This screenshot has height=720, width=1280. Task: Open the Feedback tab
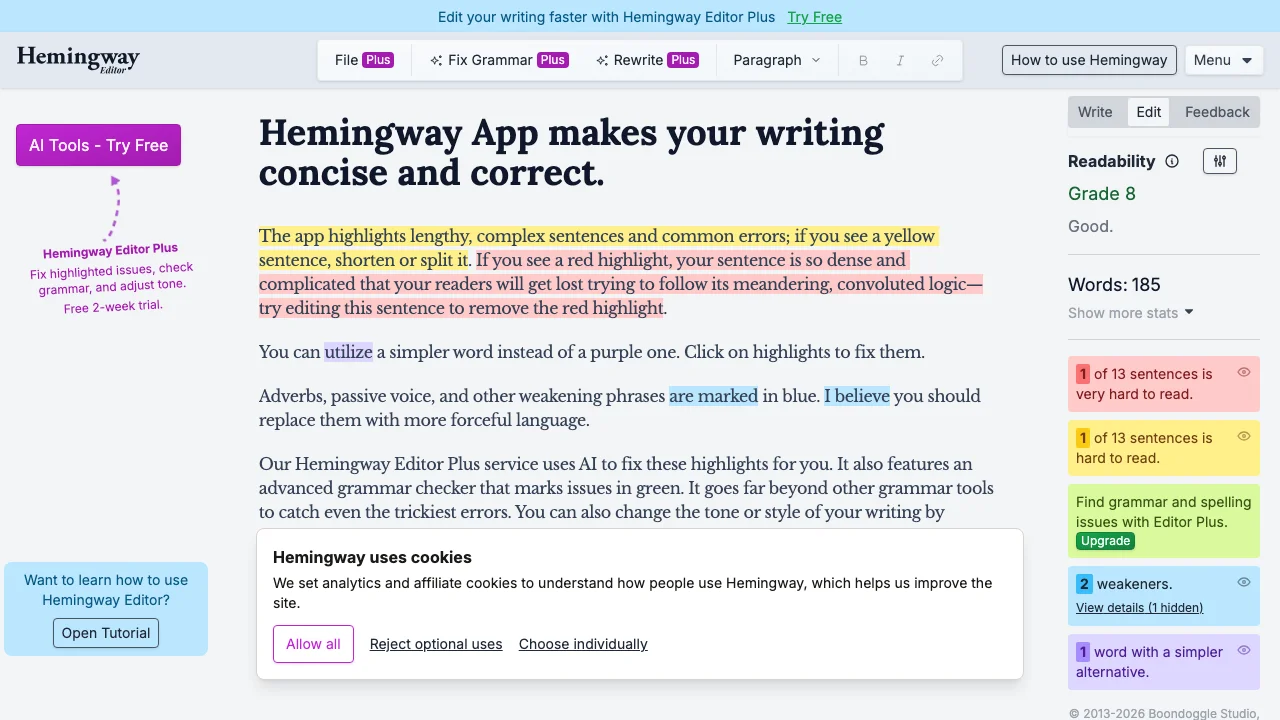point(1217,112)
